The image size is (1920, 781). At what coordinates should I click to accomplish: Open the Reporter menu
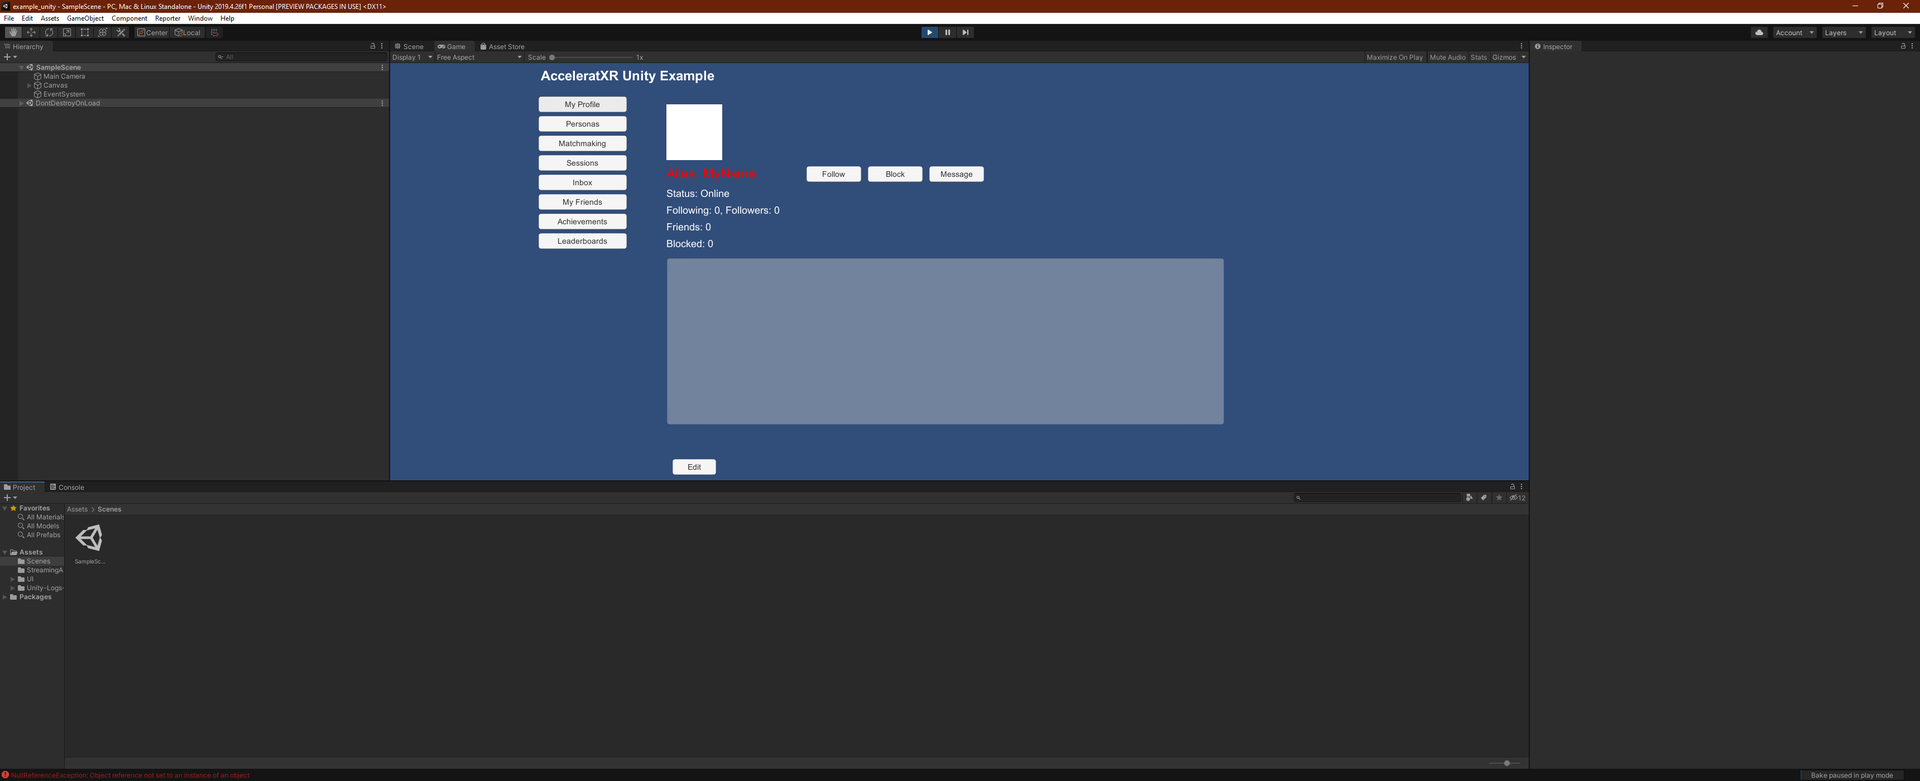[x=167, y=18]
